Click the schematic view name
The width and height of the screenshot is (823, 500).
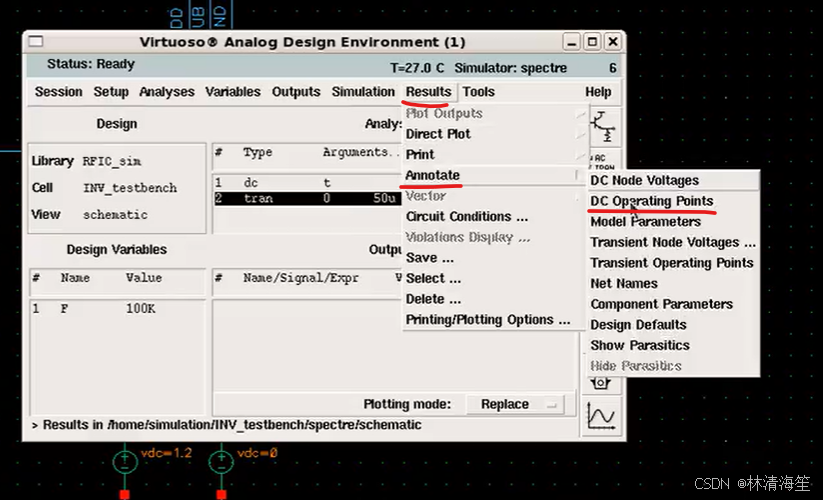coord(115,215)
